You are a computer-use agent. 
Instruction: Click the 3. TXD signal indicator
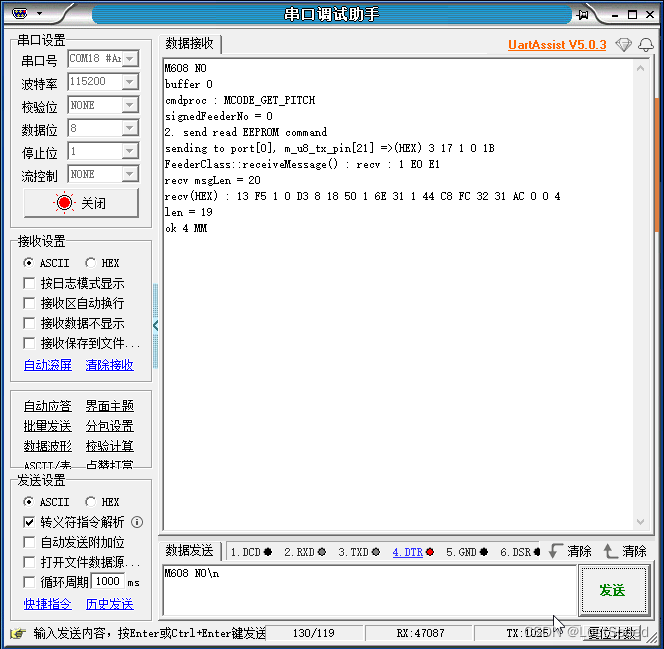pyautogui.click(x=359, y=552)
